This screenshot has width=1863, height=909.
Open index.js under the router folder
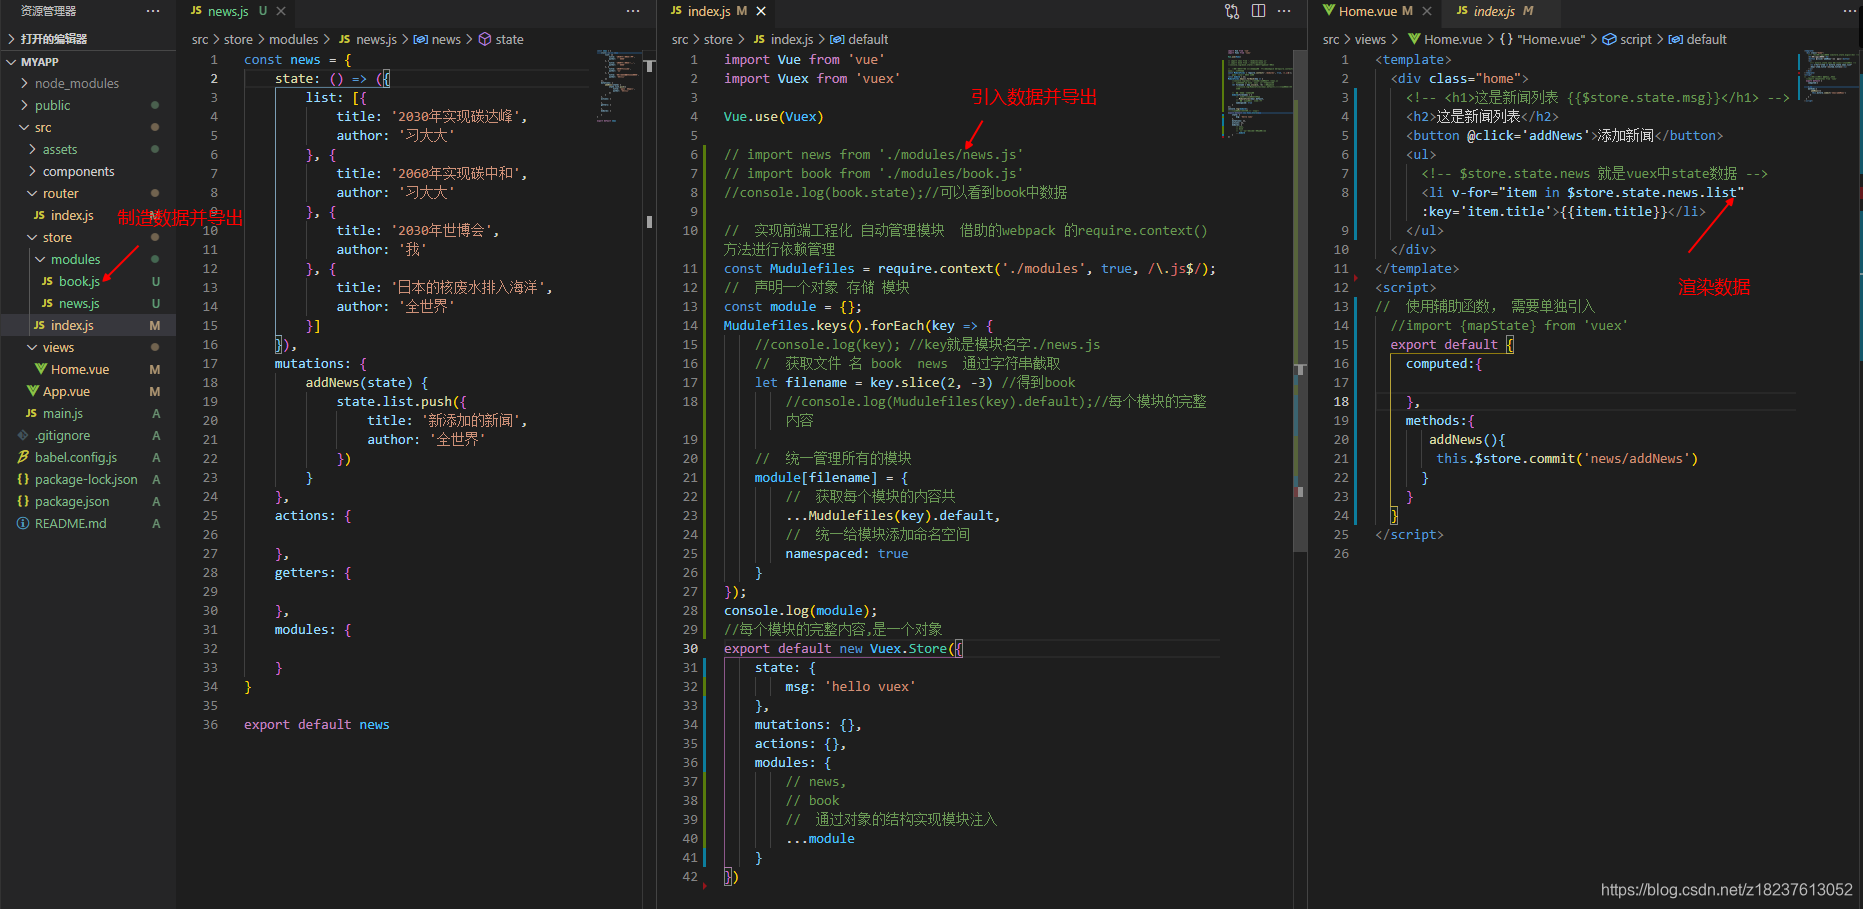[72, 215]
